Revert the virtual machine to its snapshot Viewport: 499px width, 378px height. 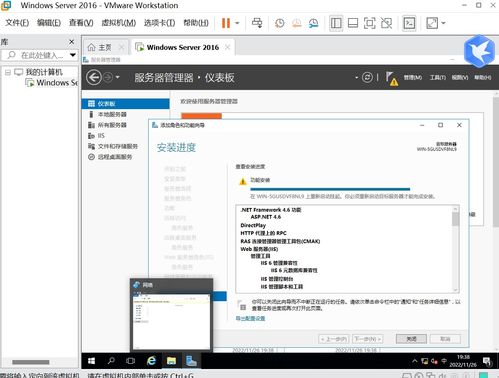[296, 23]
